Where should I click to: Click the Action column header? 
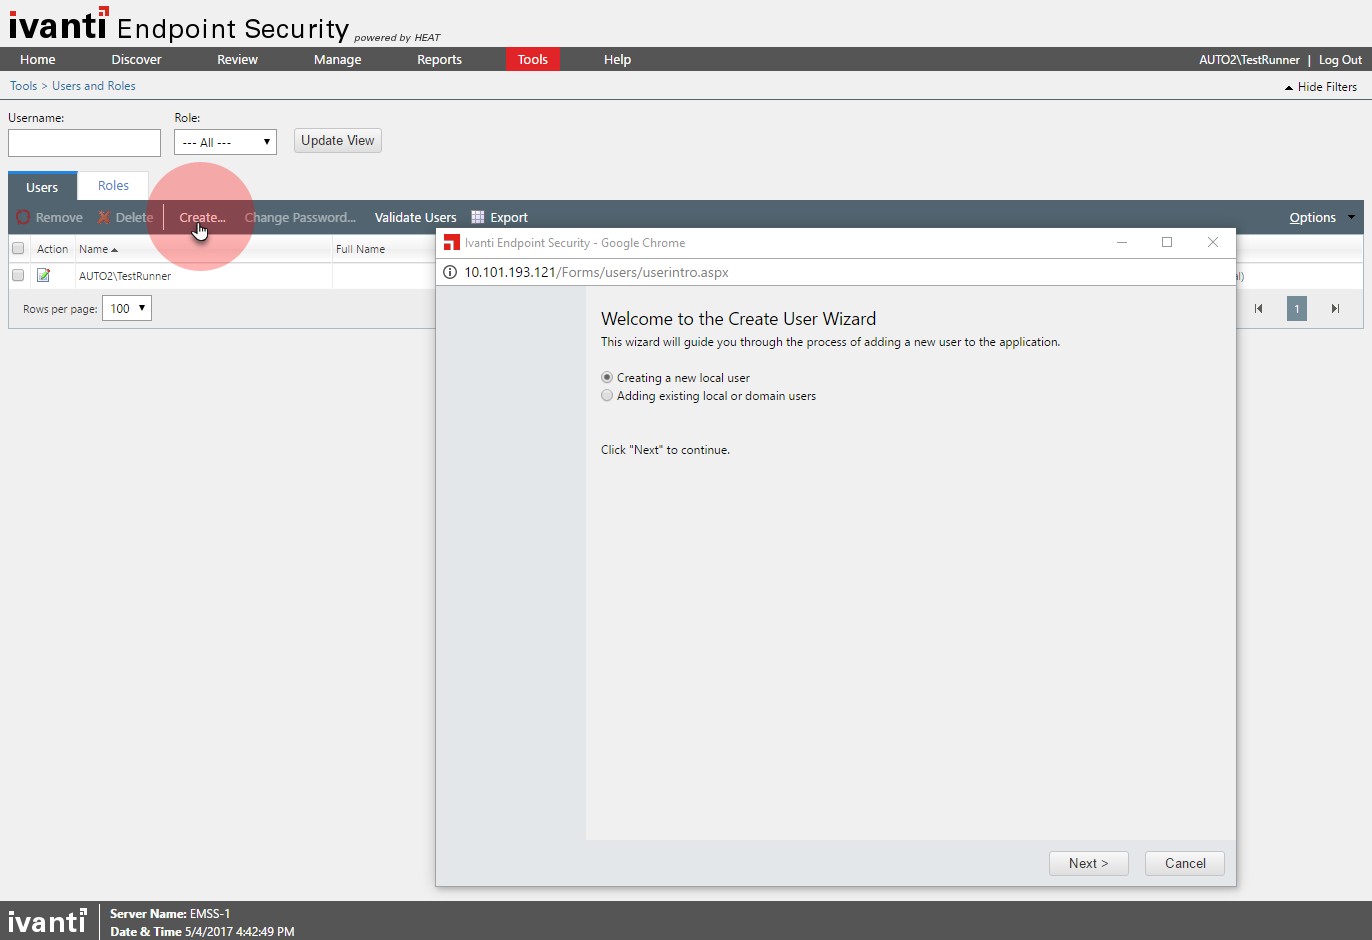tap(52, 249)
